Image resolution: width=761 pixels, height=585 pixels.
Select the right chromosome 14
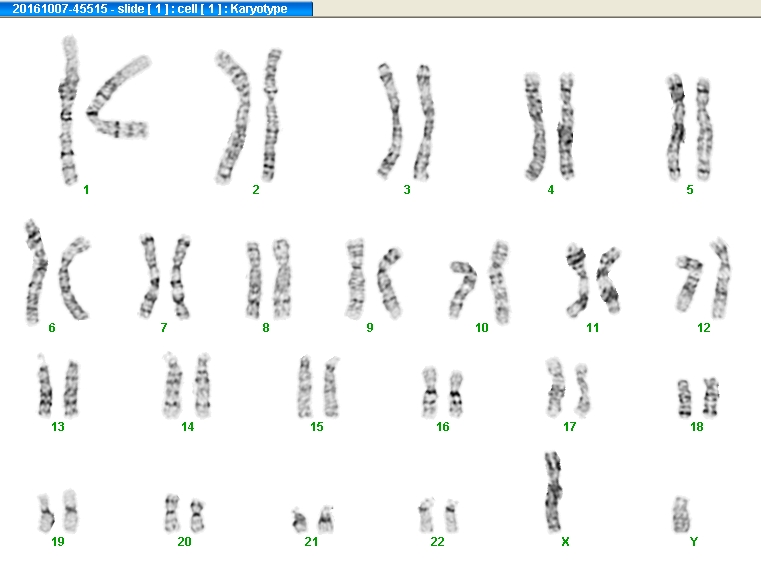click(x=203, y=385)
